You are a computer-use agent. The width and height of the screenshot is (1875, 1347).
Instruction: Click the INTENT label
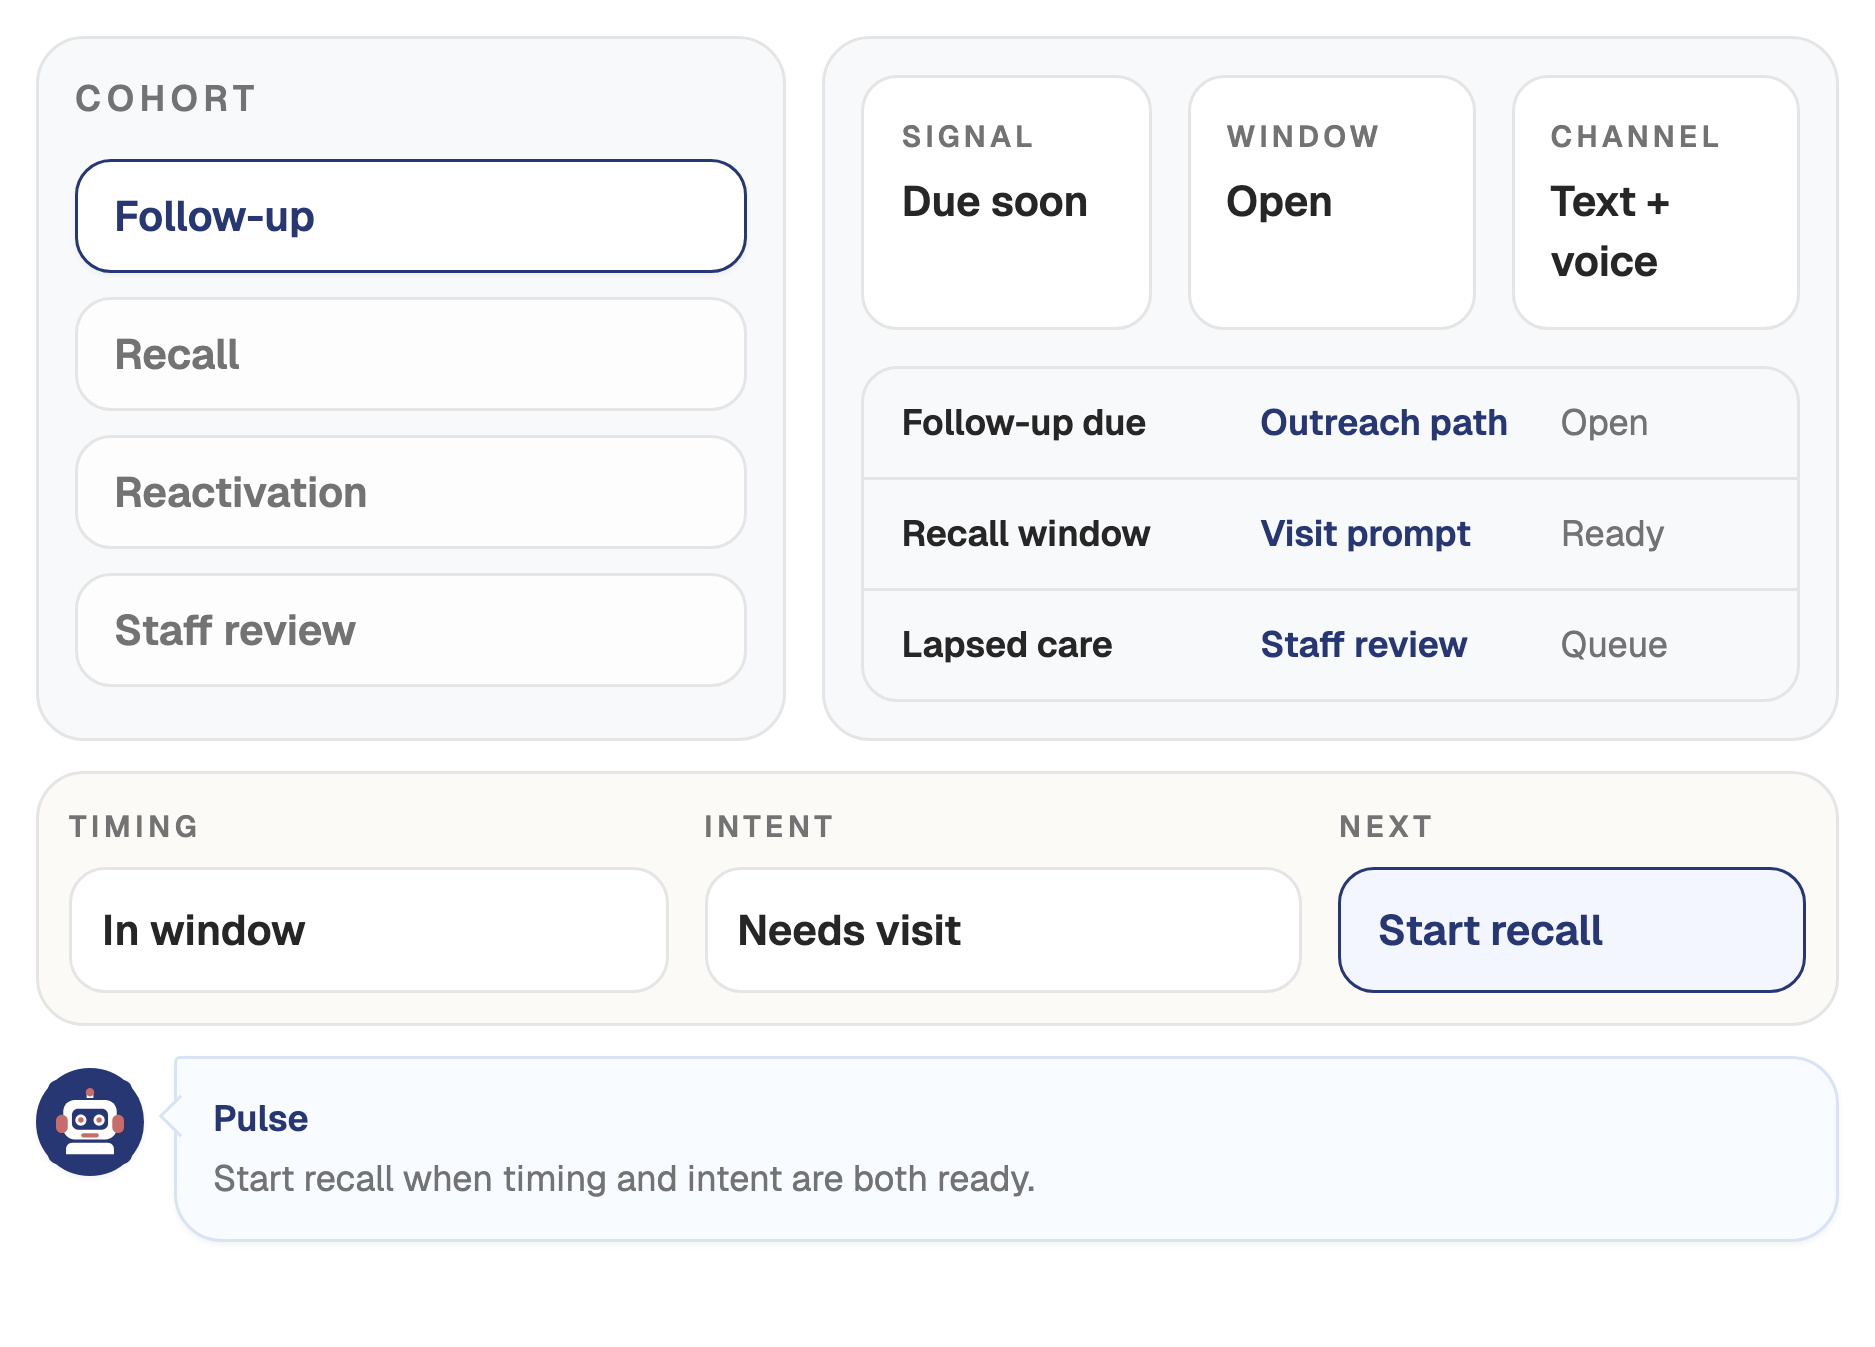tap(768, 827)
